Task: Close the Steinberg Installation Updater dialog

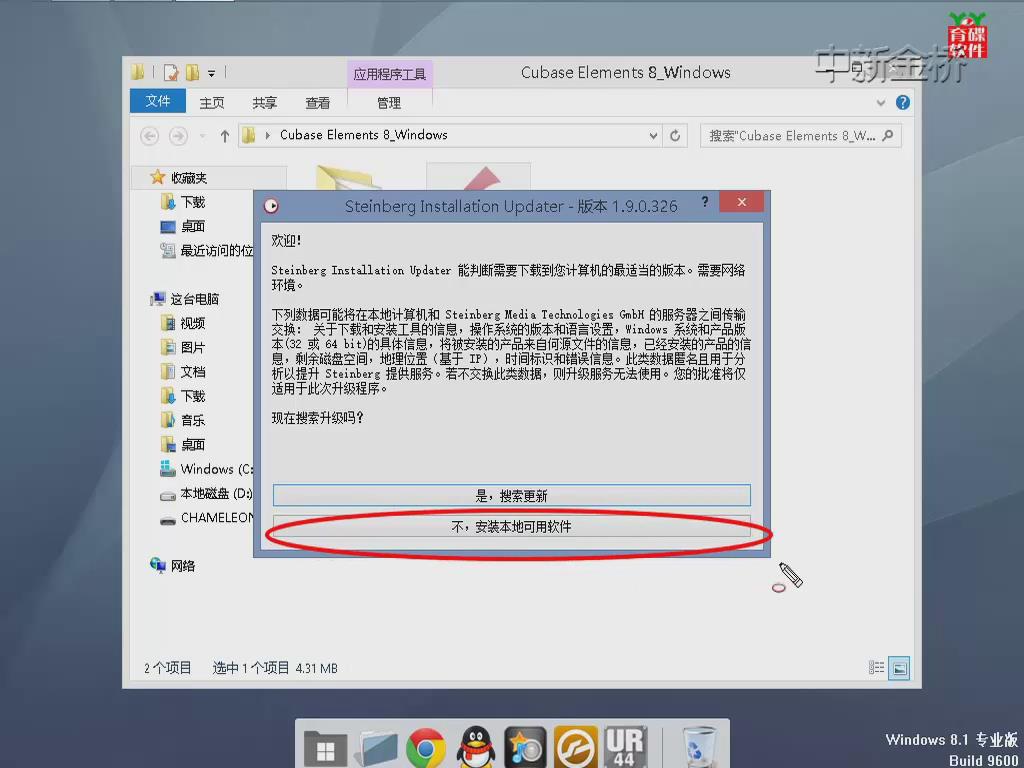Action: tap(741, 202)
